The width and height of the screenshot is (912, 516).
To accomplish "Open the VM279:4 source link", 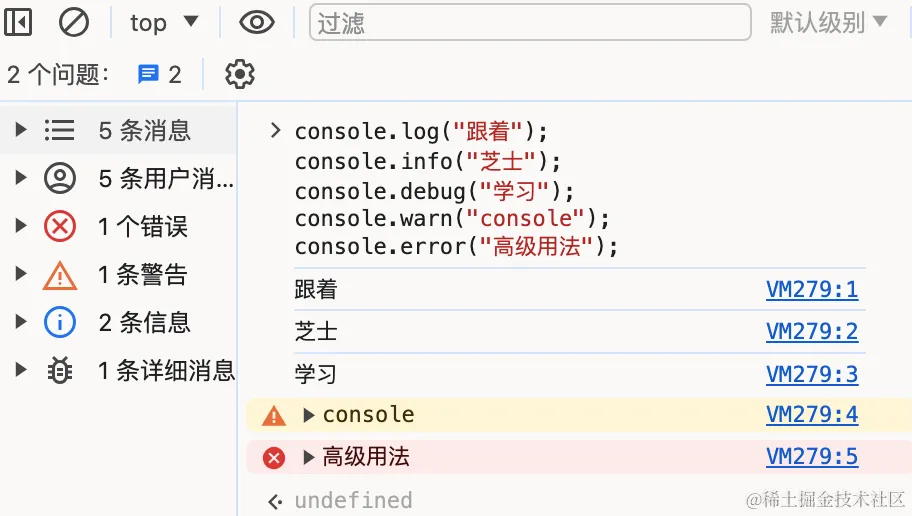I will pyautogui.click(x=812, y=415).
